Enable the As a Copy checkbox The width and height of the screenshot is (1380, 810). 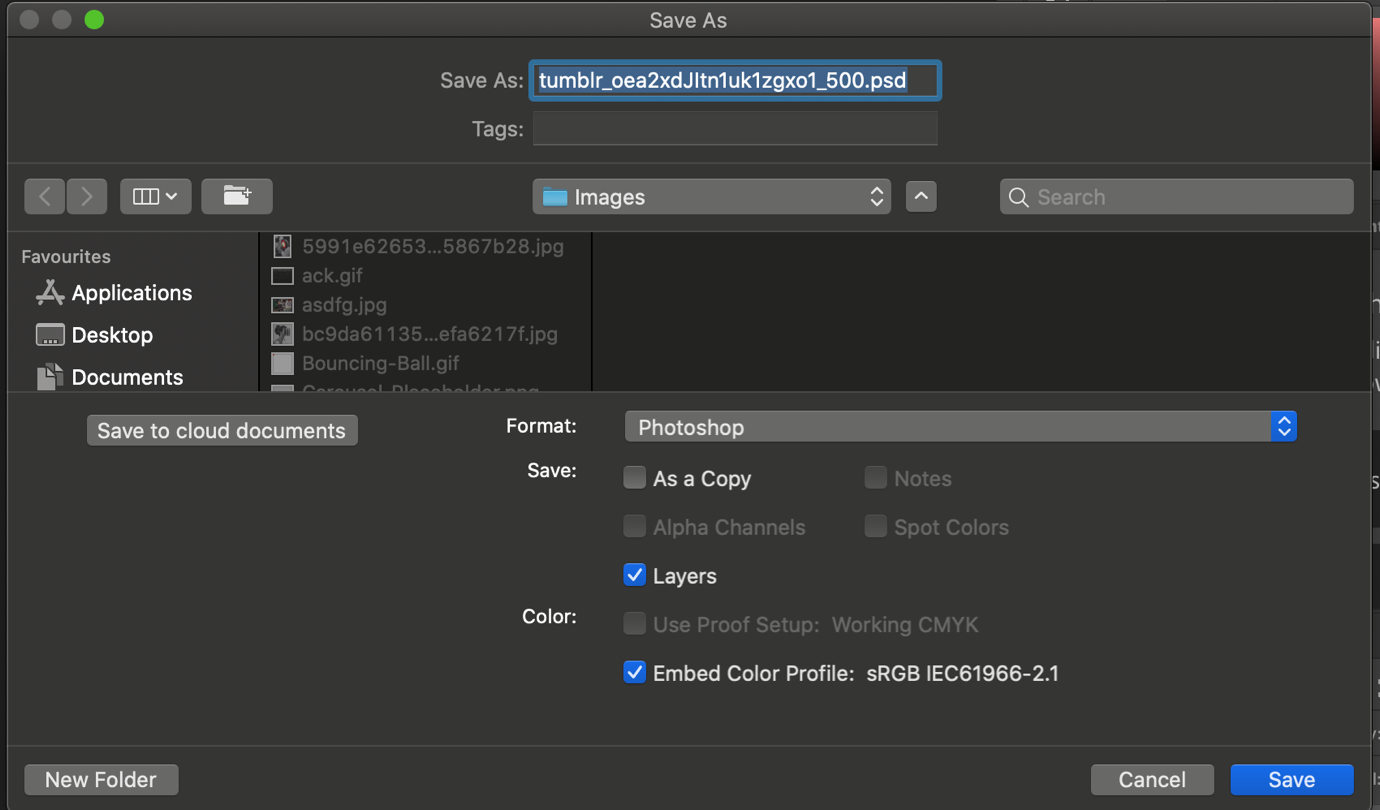[634, 478]
